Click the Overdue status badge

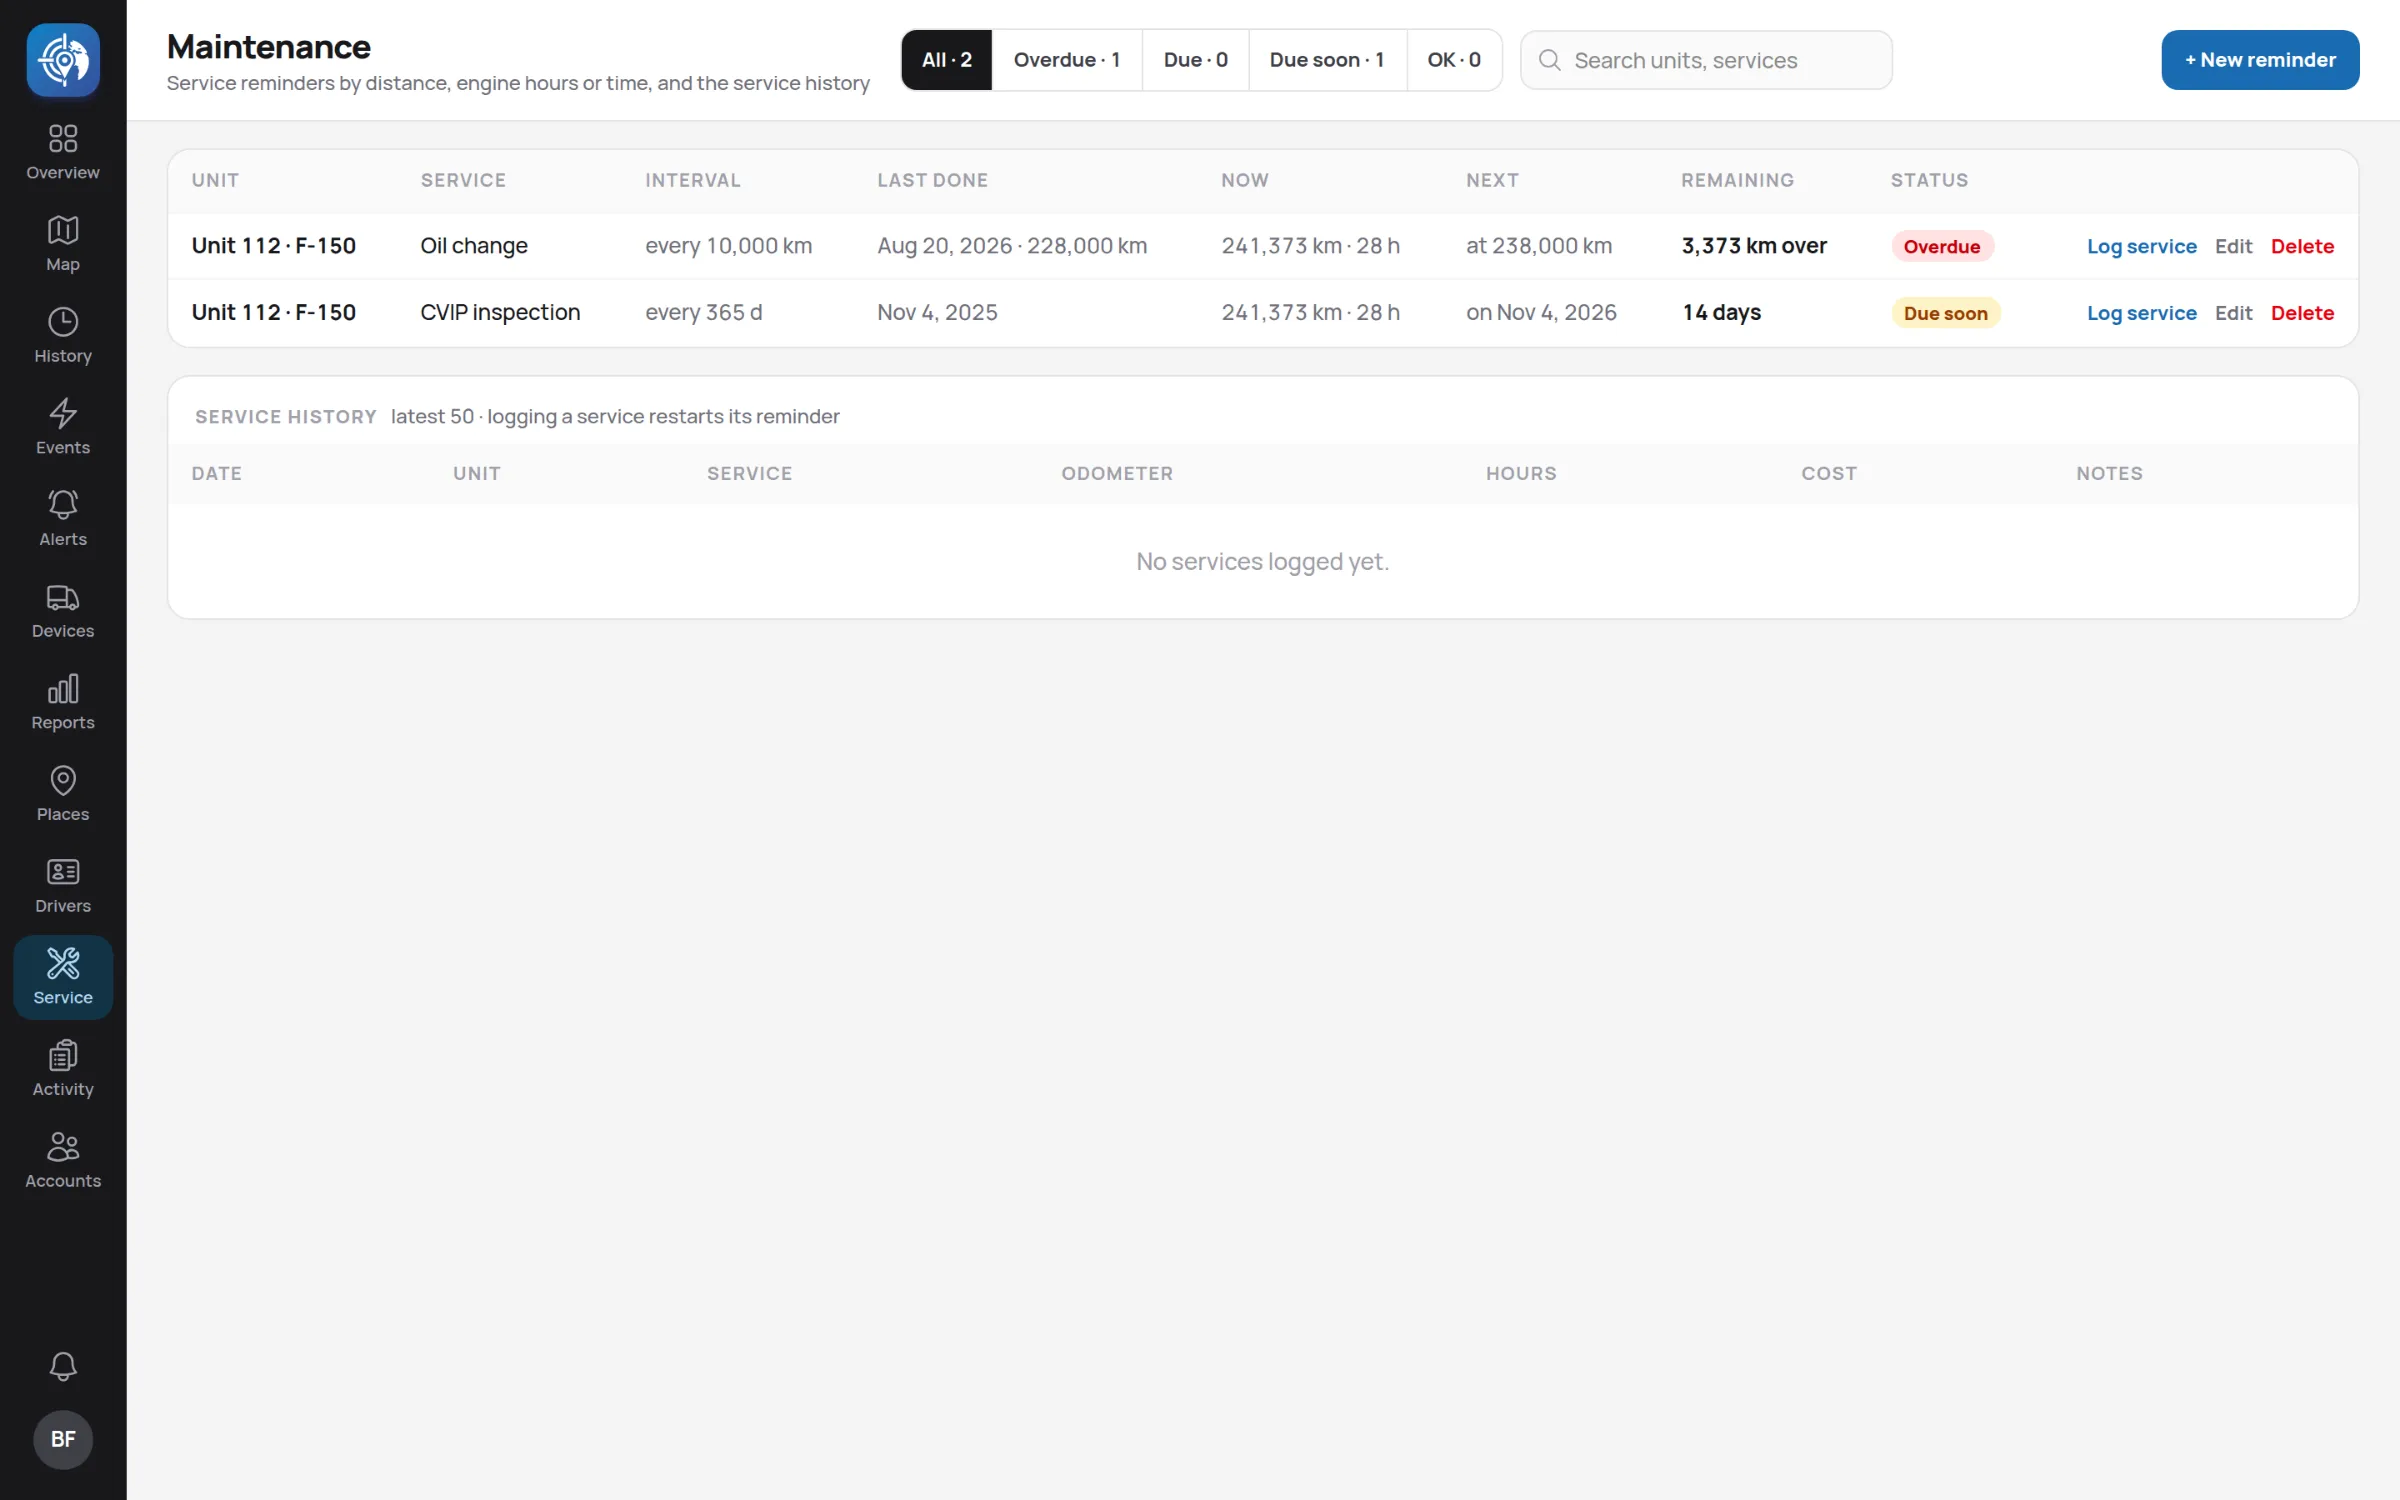pos(1942,246)
